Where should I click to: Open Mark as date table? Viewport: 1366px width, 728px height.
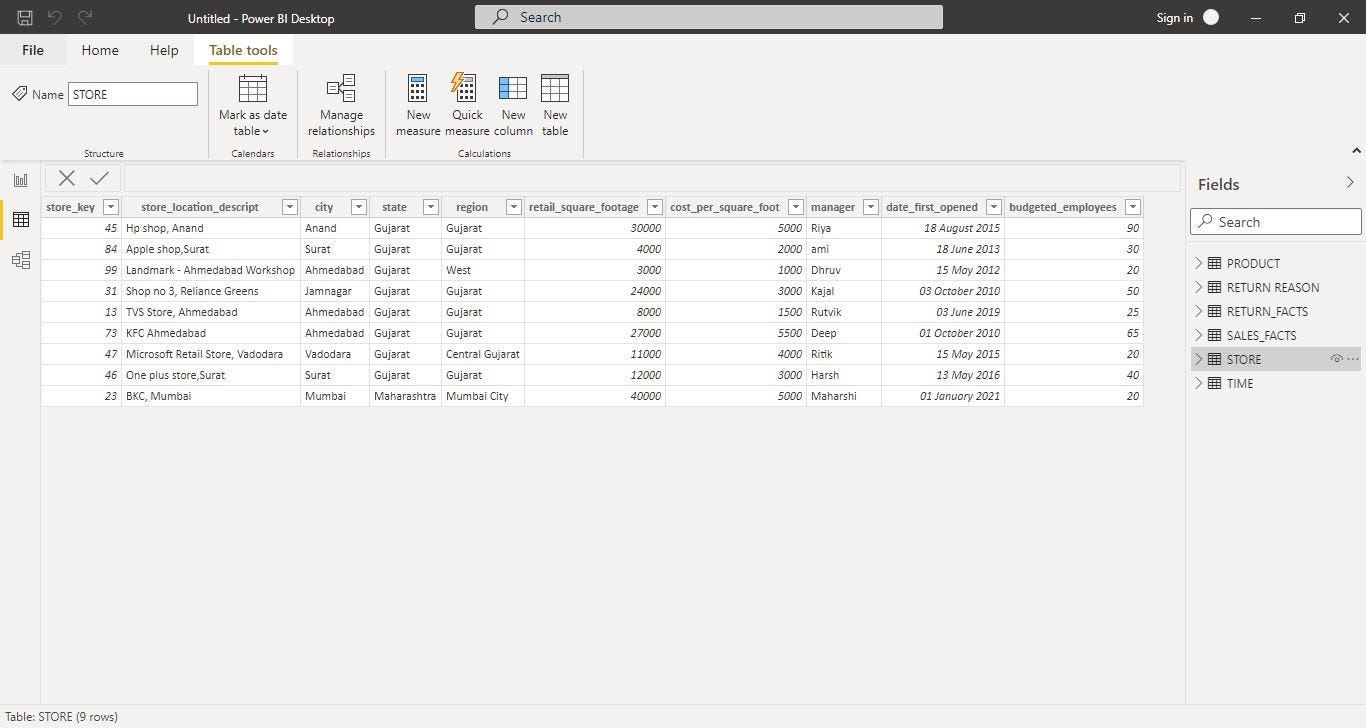point(253,106)
